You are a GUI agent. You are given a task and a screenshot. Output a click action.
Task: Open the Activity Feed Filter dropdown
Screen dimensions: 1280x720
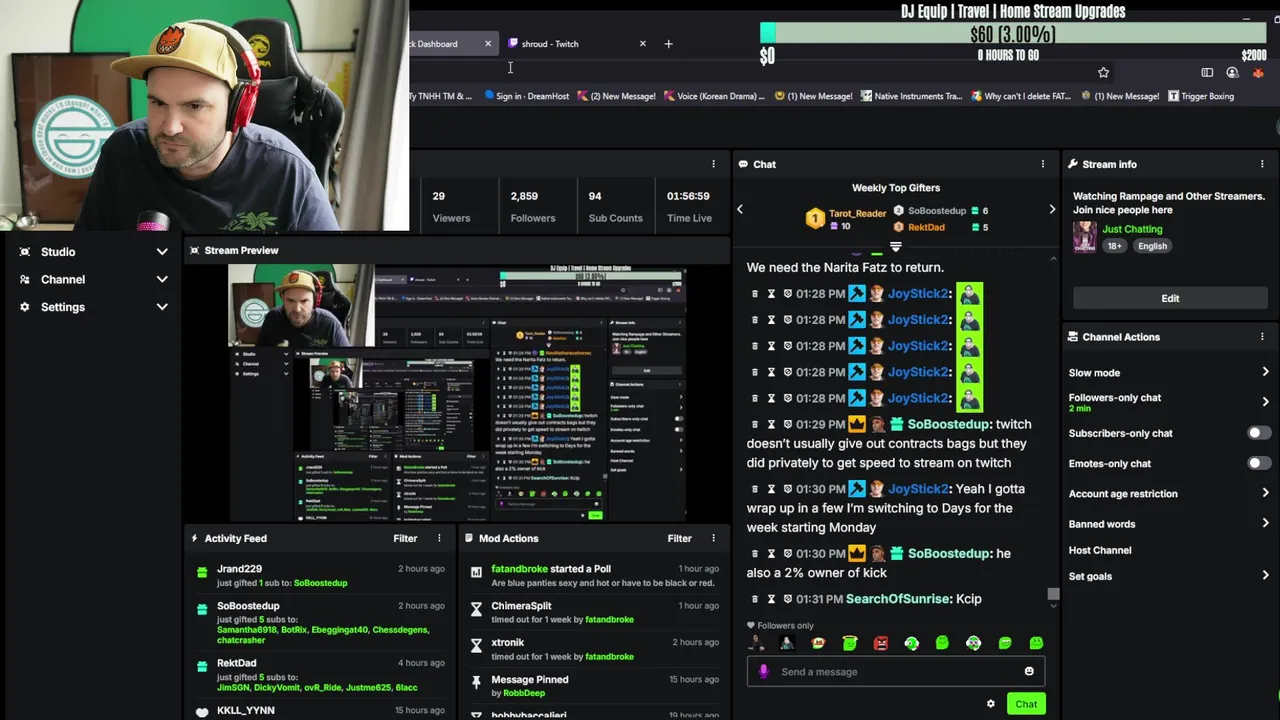[405, 538]
